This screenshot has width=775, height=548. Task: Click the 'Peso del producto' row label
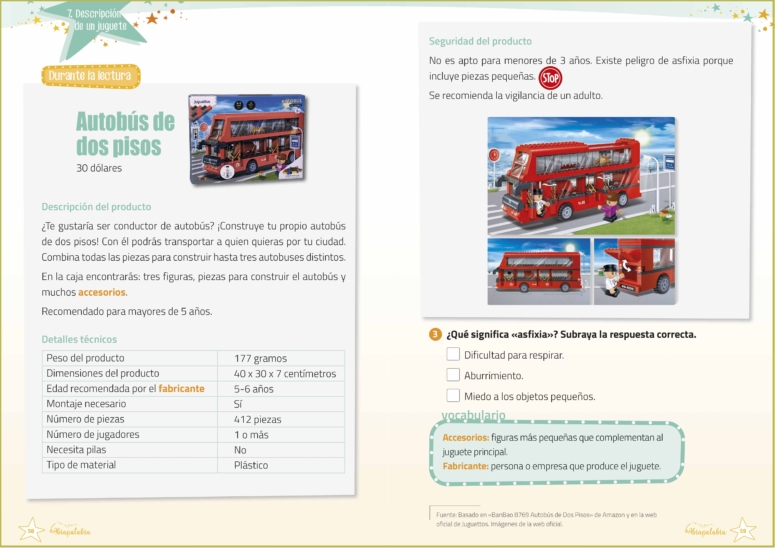pos(85,358)
